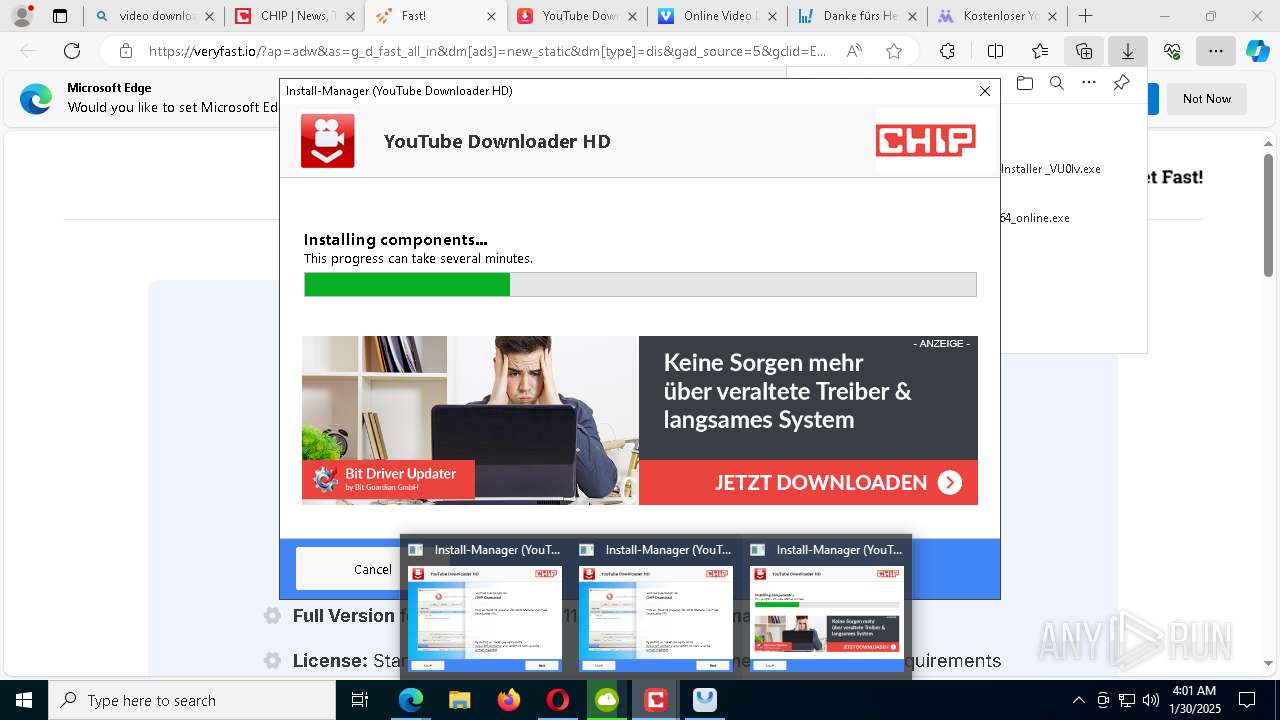1280x720 pixels.
Task: Click the Bit Driver Updater ad image
Action: point(470,420)
